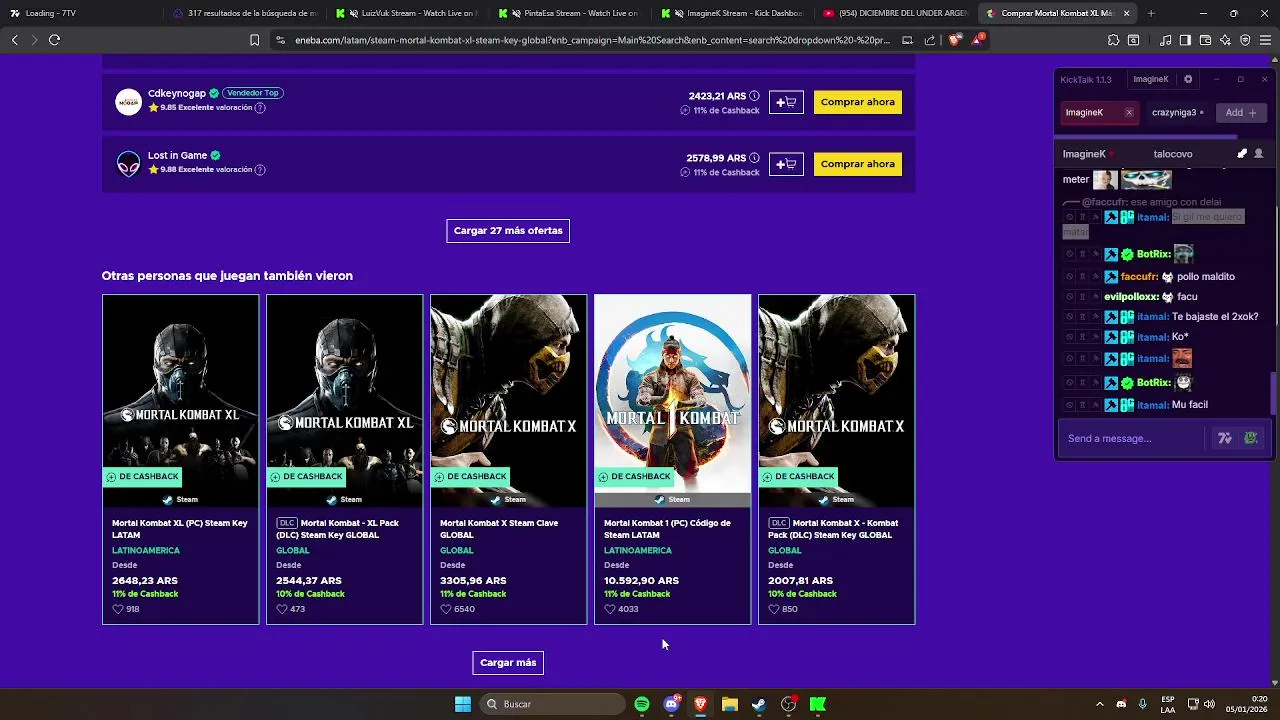The height and width of the screenshot is (720, 1280).
Task: Select talocovo split chat tab
Action: (1172, 154)
